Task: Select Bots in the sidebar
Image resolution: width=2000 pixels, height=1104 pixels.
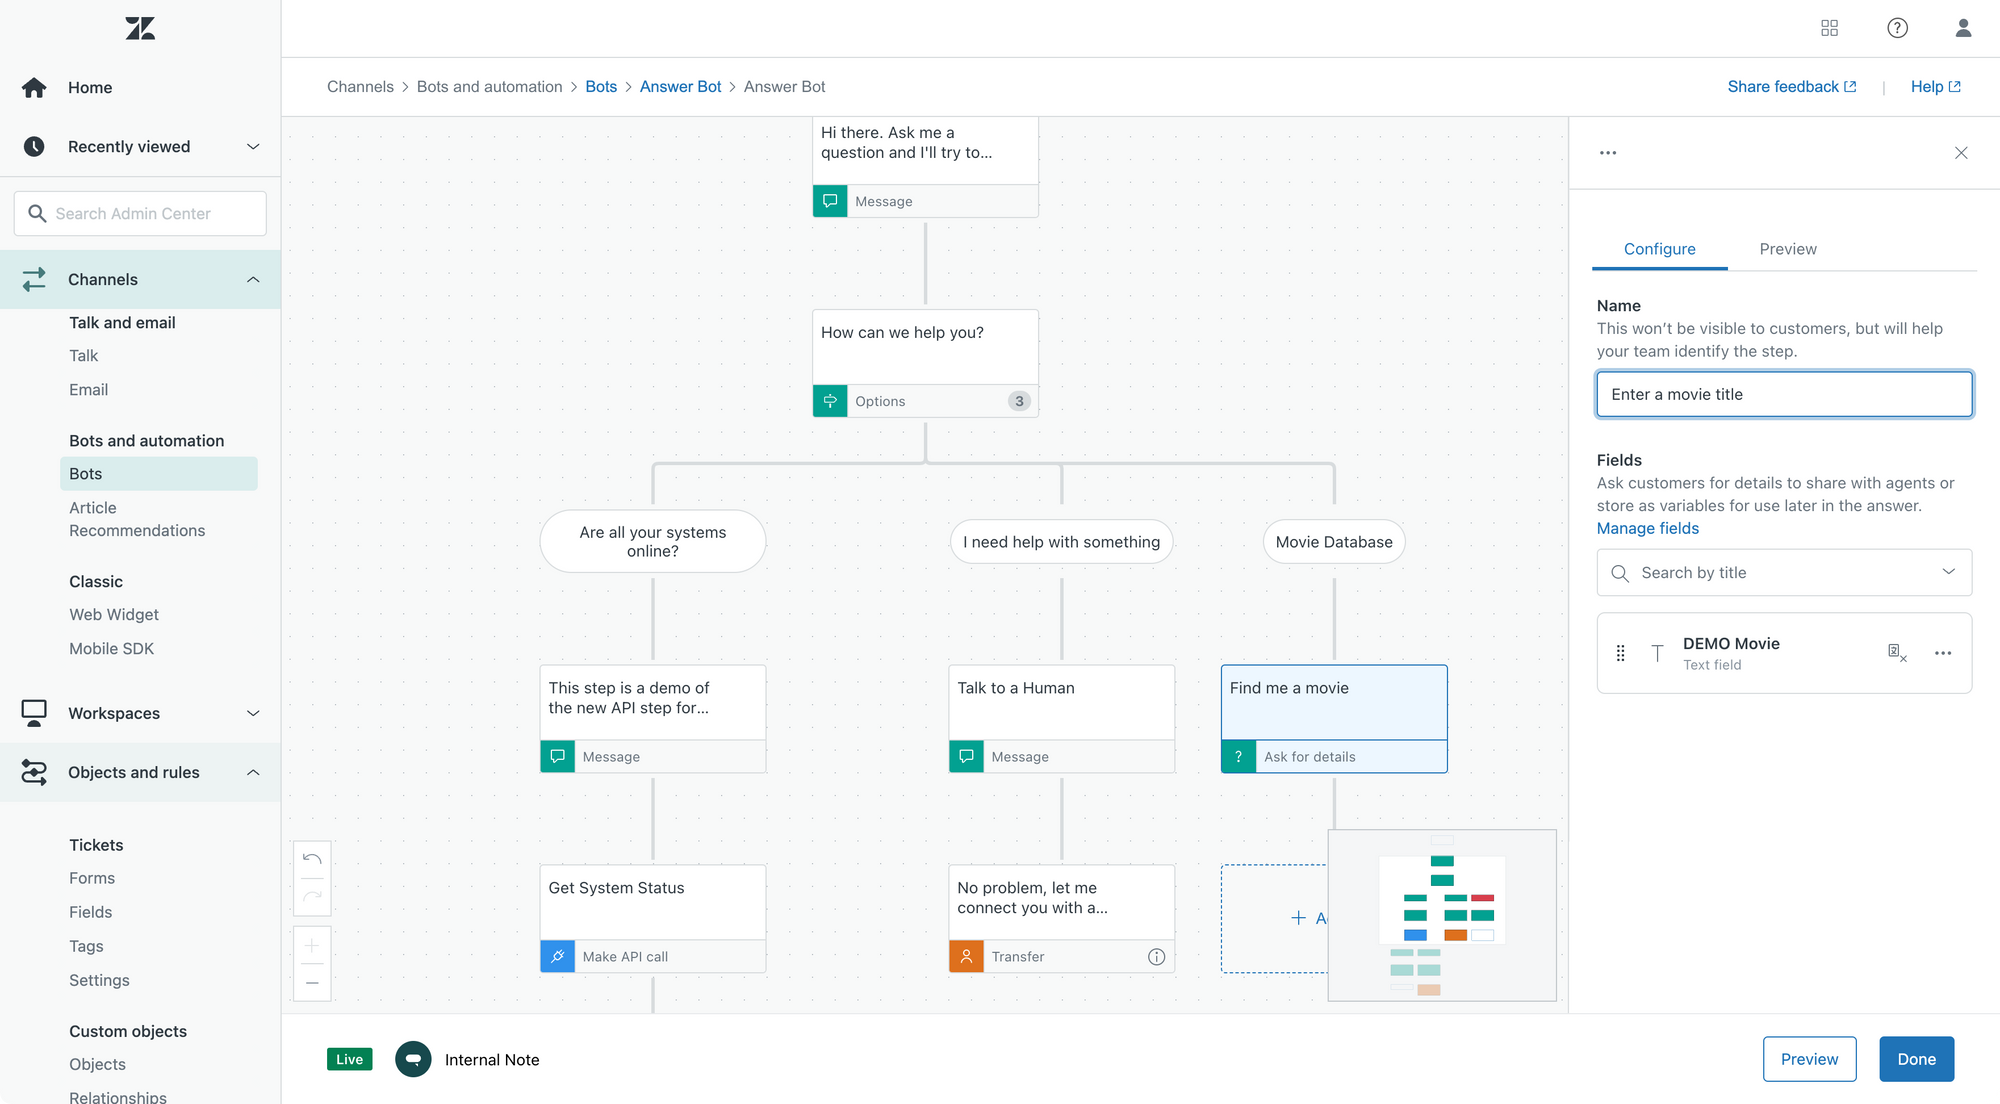Action: pyautogui.click(x=86, y=474)
